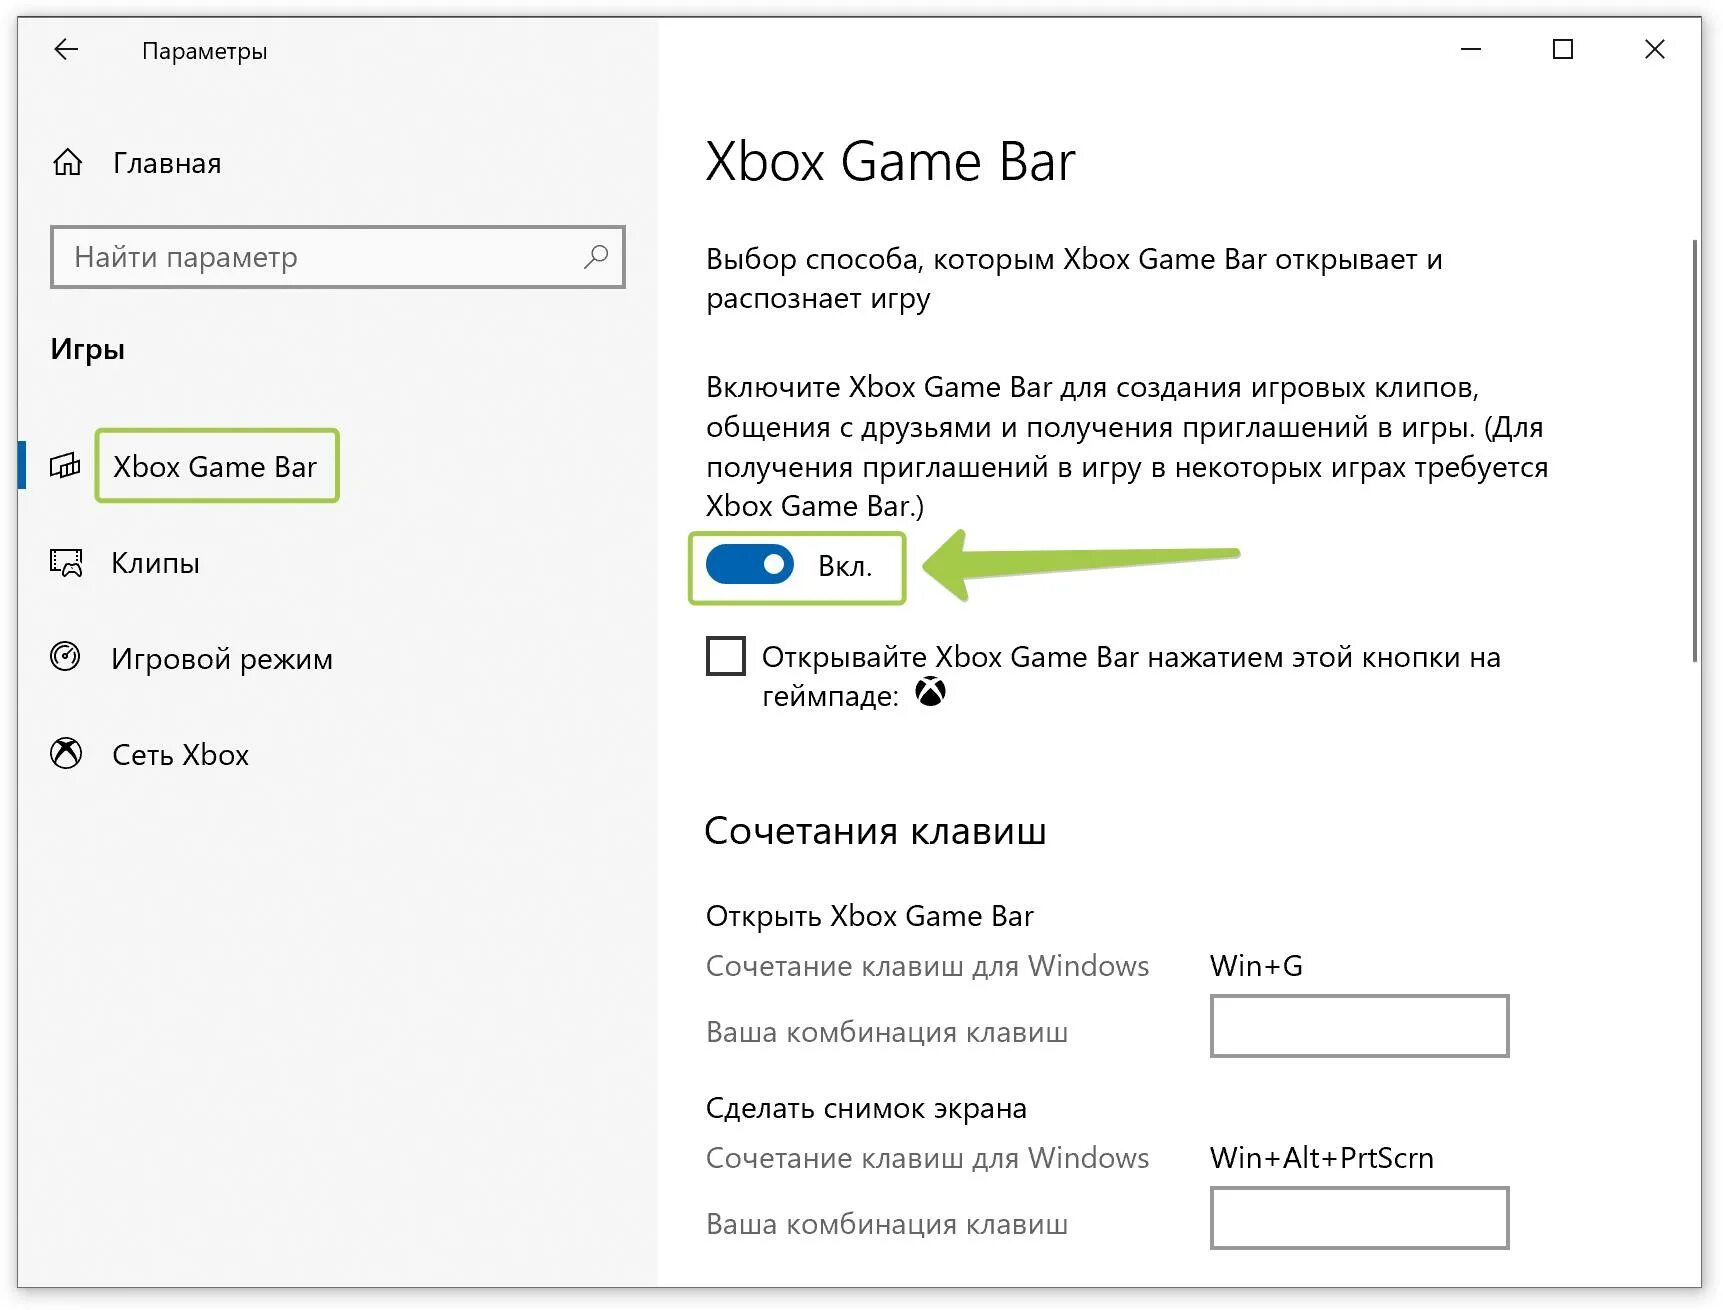This screenshot has height=1310, width=1723.
Task: Open the Xbox Game Bar section
Action: 215,466
